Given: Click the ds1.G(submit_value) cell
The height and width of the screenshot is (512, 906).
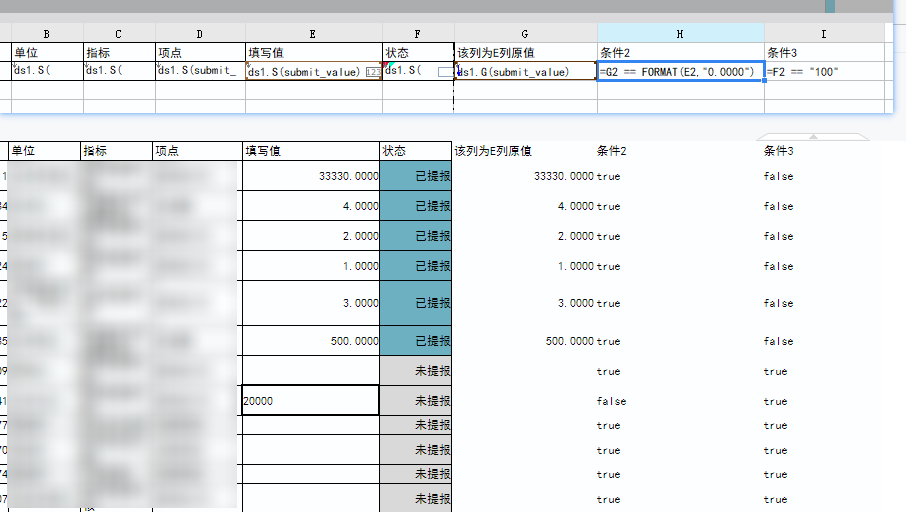Looking at the screenshot, I should (525, 72).
